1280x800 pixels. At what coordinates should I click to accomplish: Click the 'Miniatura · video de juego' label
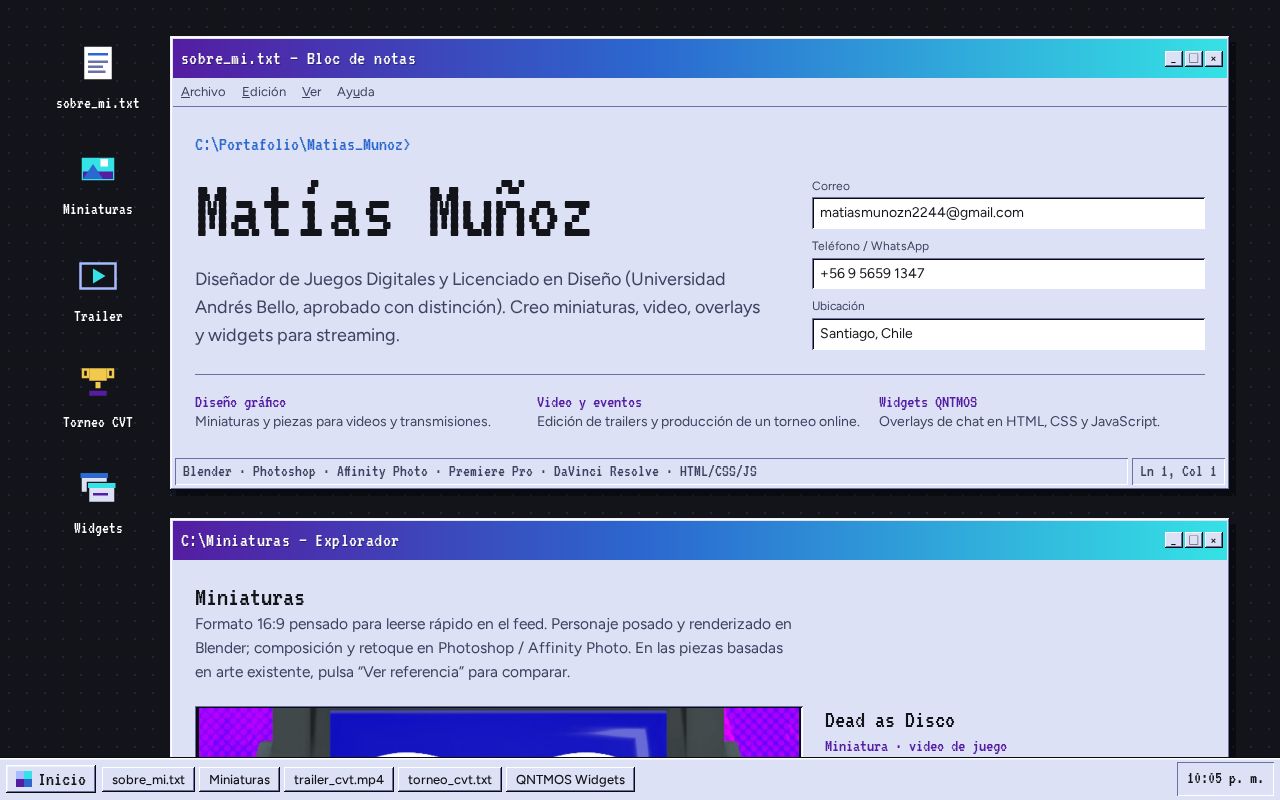coord(916,747)
